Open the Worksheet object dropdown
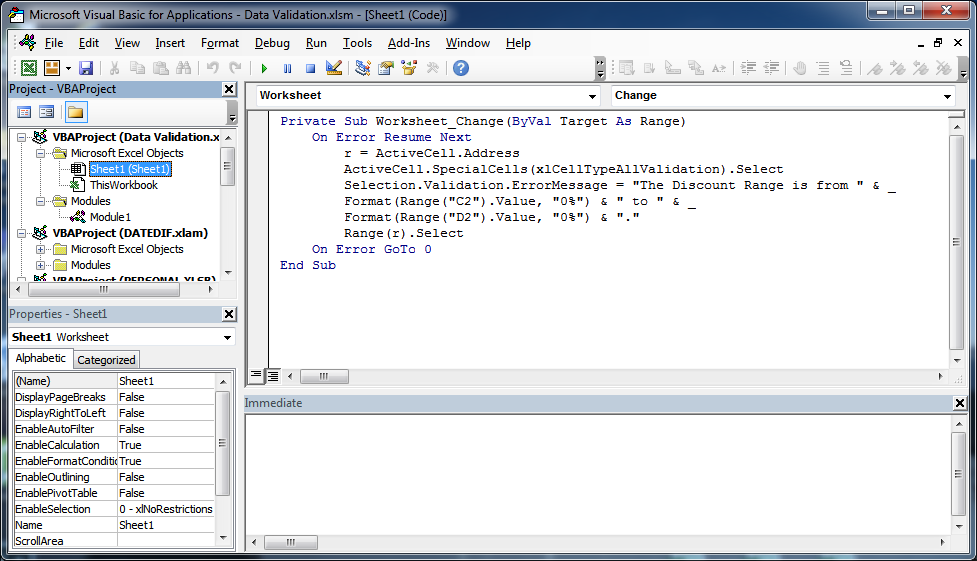Viewport: 977px width, 561px height. (x=592, y=96)
